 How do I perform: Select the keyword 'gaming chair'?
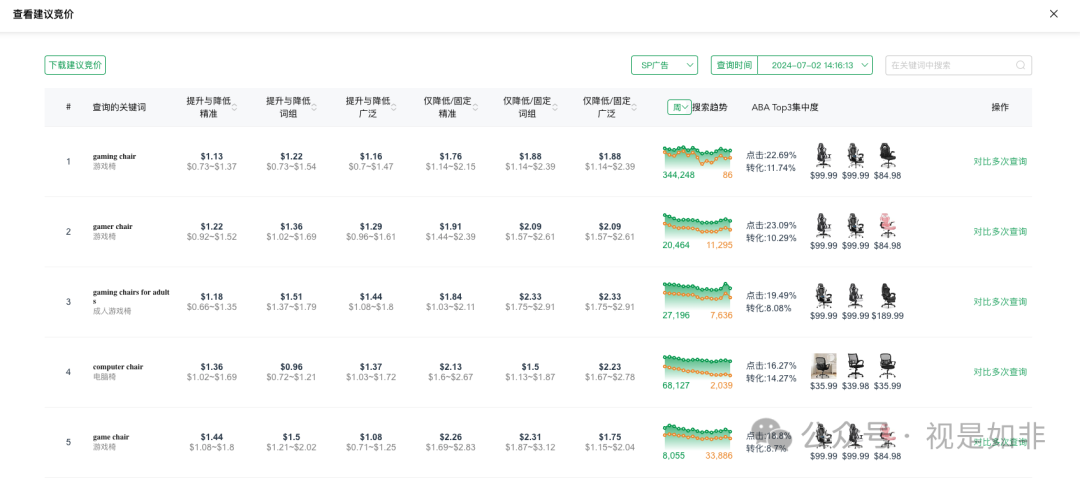[114, 156]
